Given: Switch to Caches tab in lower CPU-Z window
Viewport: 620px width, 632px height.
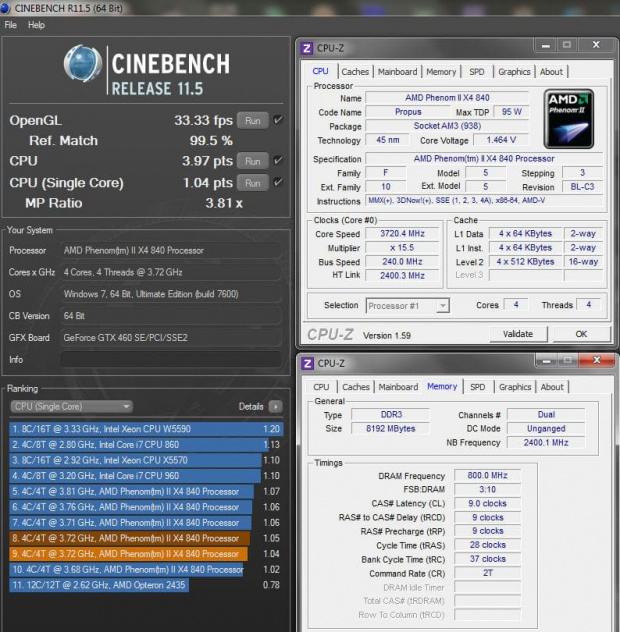Looking at the screenshot, I should pos(356,387).
